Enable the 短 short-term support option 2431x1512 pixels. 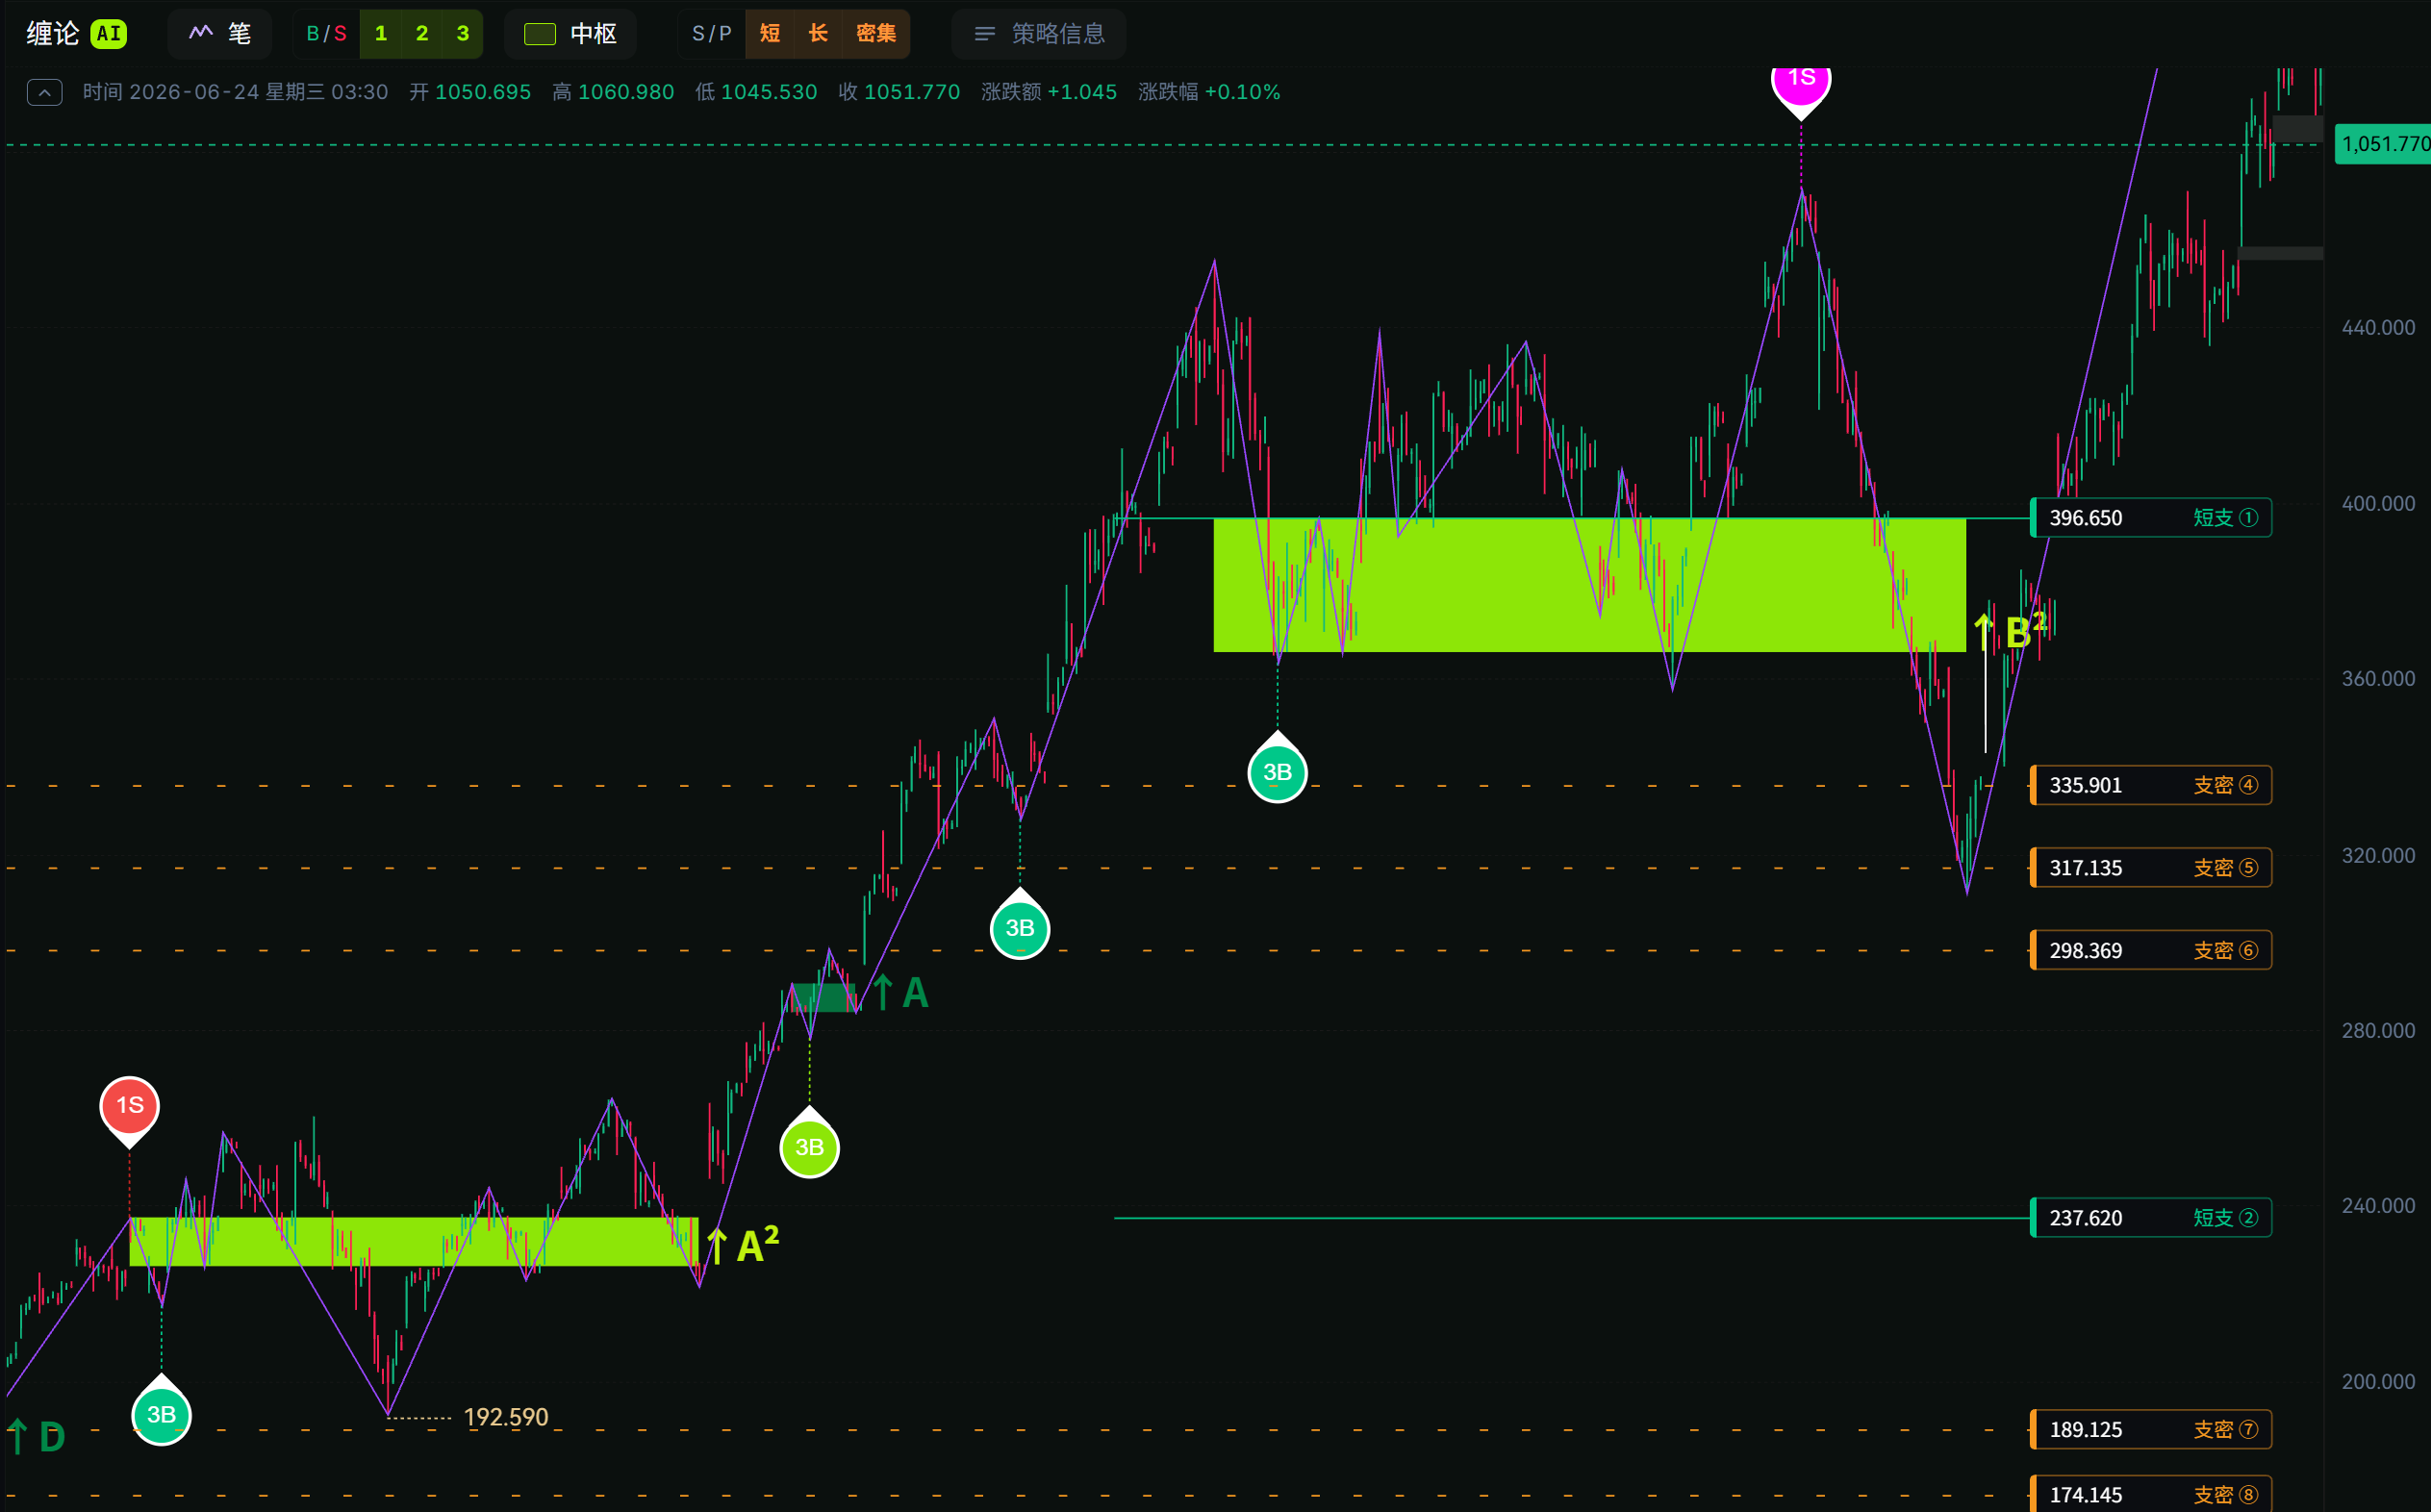coord(770,34)
